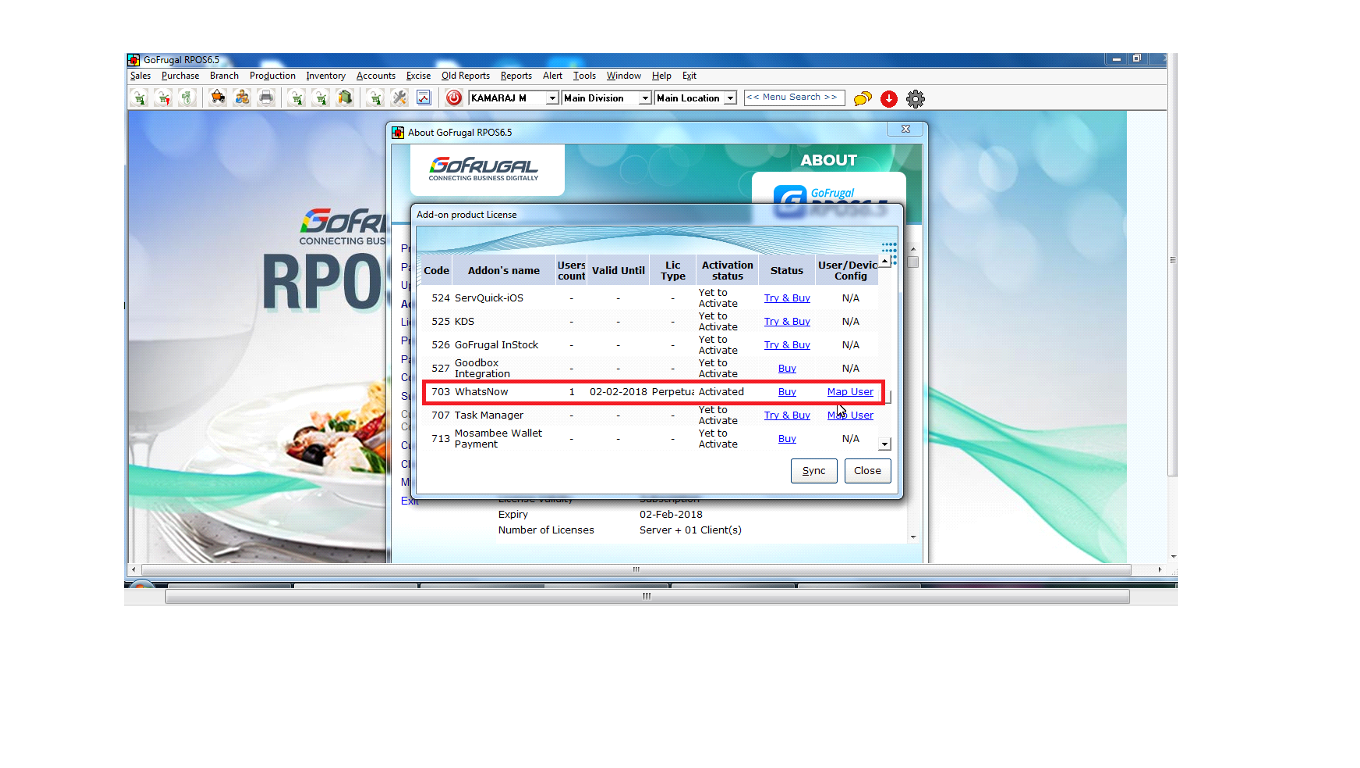Click the Server + 01 Client(s) text
1360x768 pixels.
click(x=690, y=530)
